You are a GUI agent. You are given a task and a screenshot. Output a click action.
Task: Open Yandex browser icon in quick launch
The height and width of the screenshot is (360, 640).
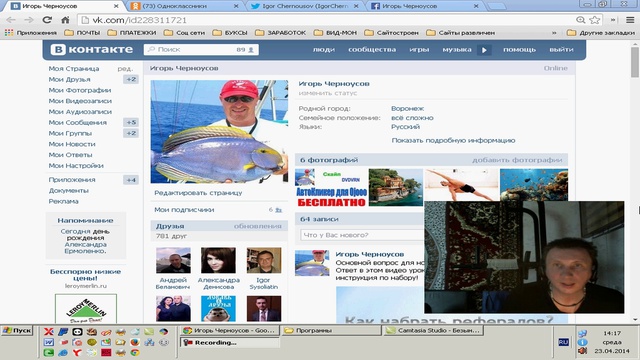coord(77,352)
